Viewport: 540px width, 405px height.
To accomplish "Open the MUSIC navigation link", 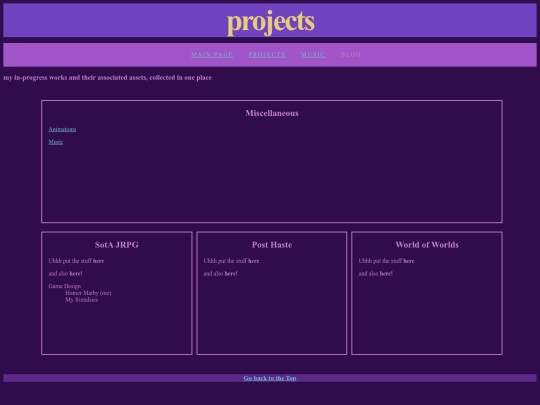I will [x=313, y=54].
